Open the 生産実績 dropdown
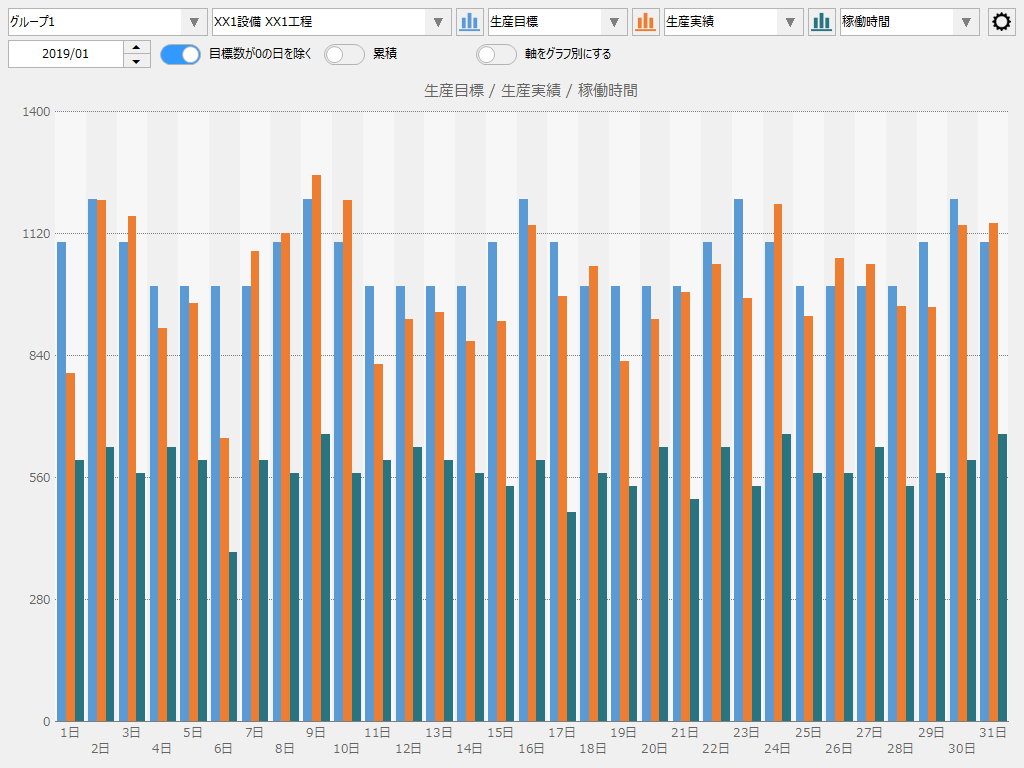Screen dimensions: 1024x768 tap(733, 22)
